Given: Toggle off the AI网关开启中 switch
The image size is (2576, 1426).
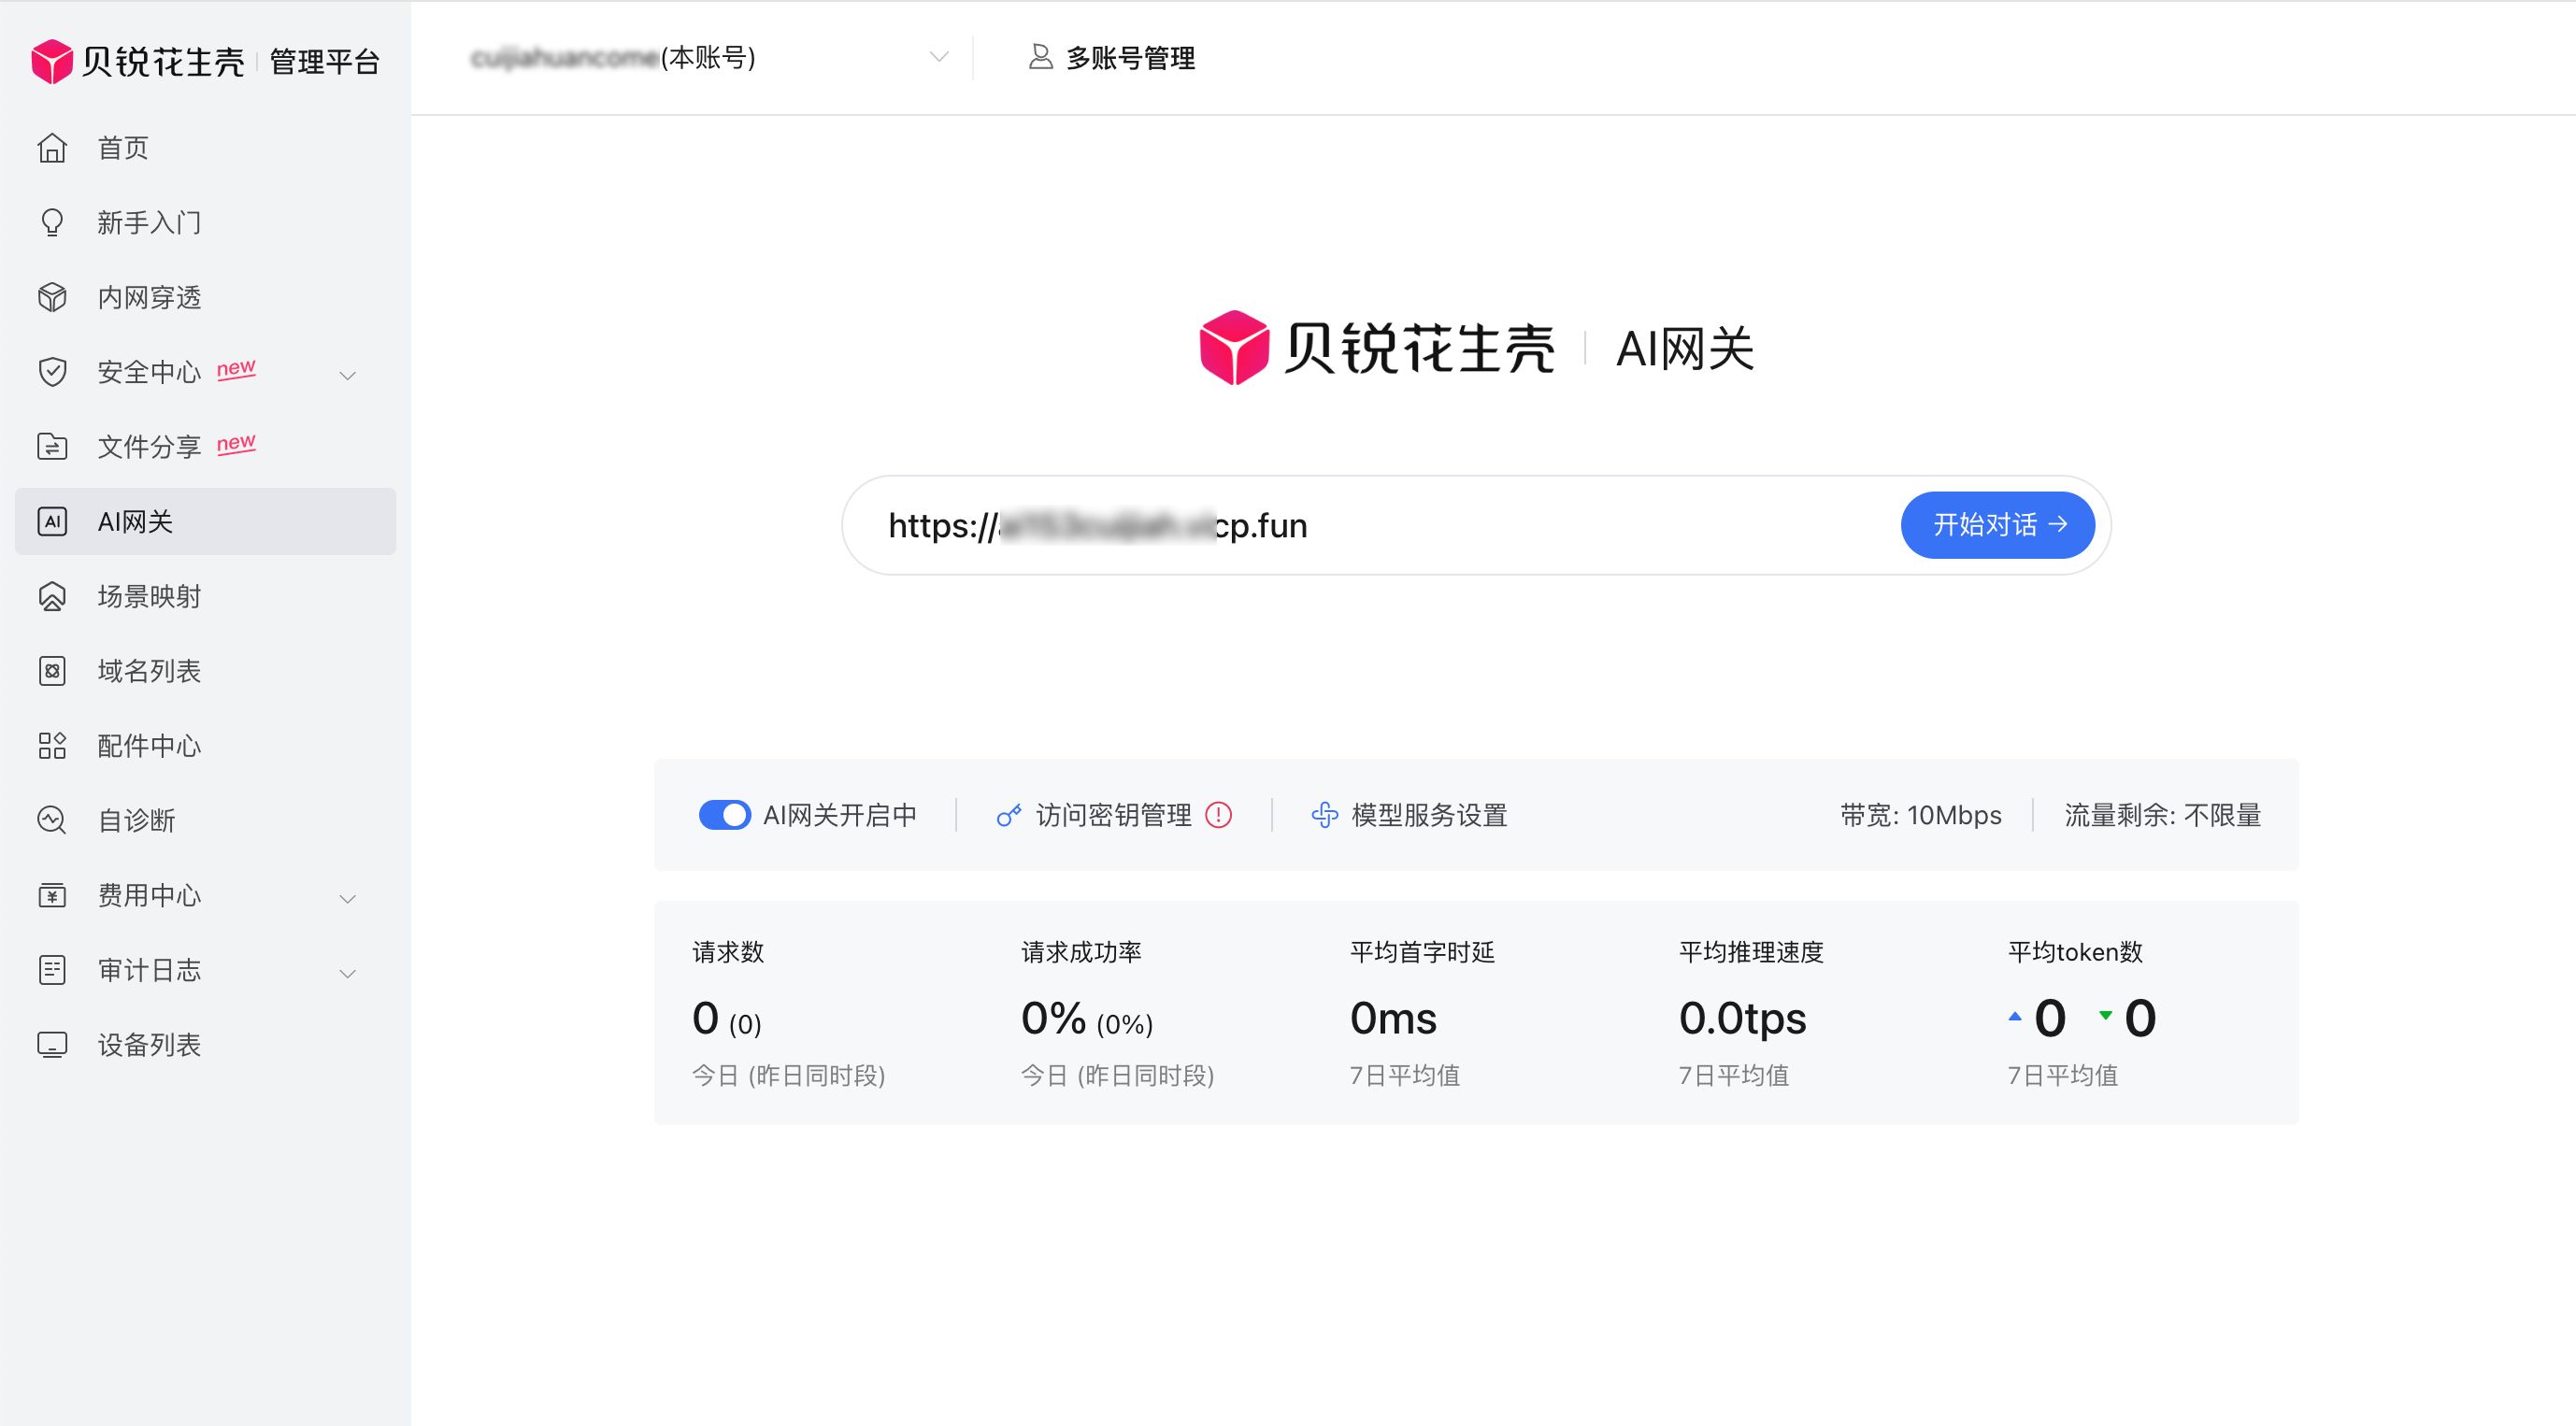Looking at the screenshot, I should click(x=724, y=815).
